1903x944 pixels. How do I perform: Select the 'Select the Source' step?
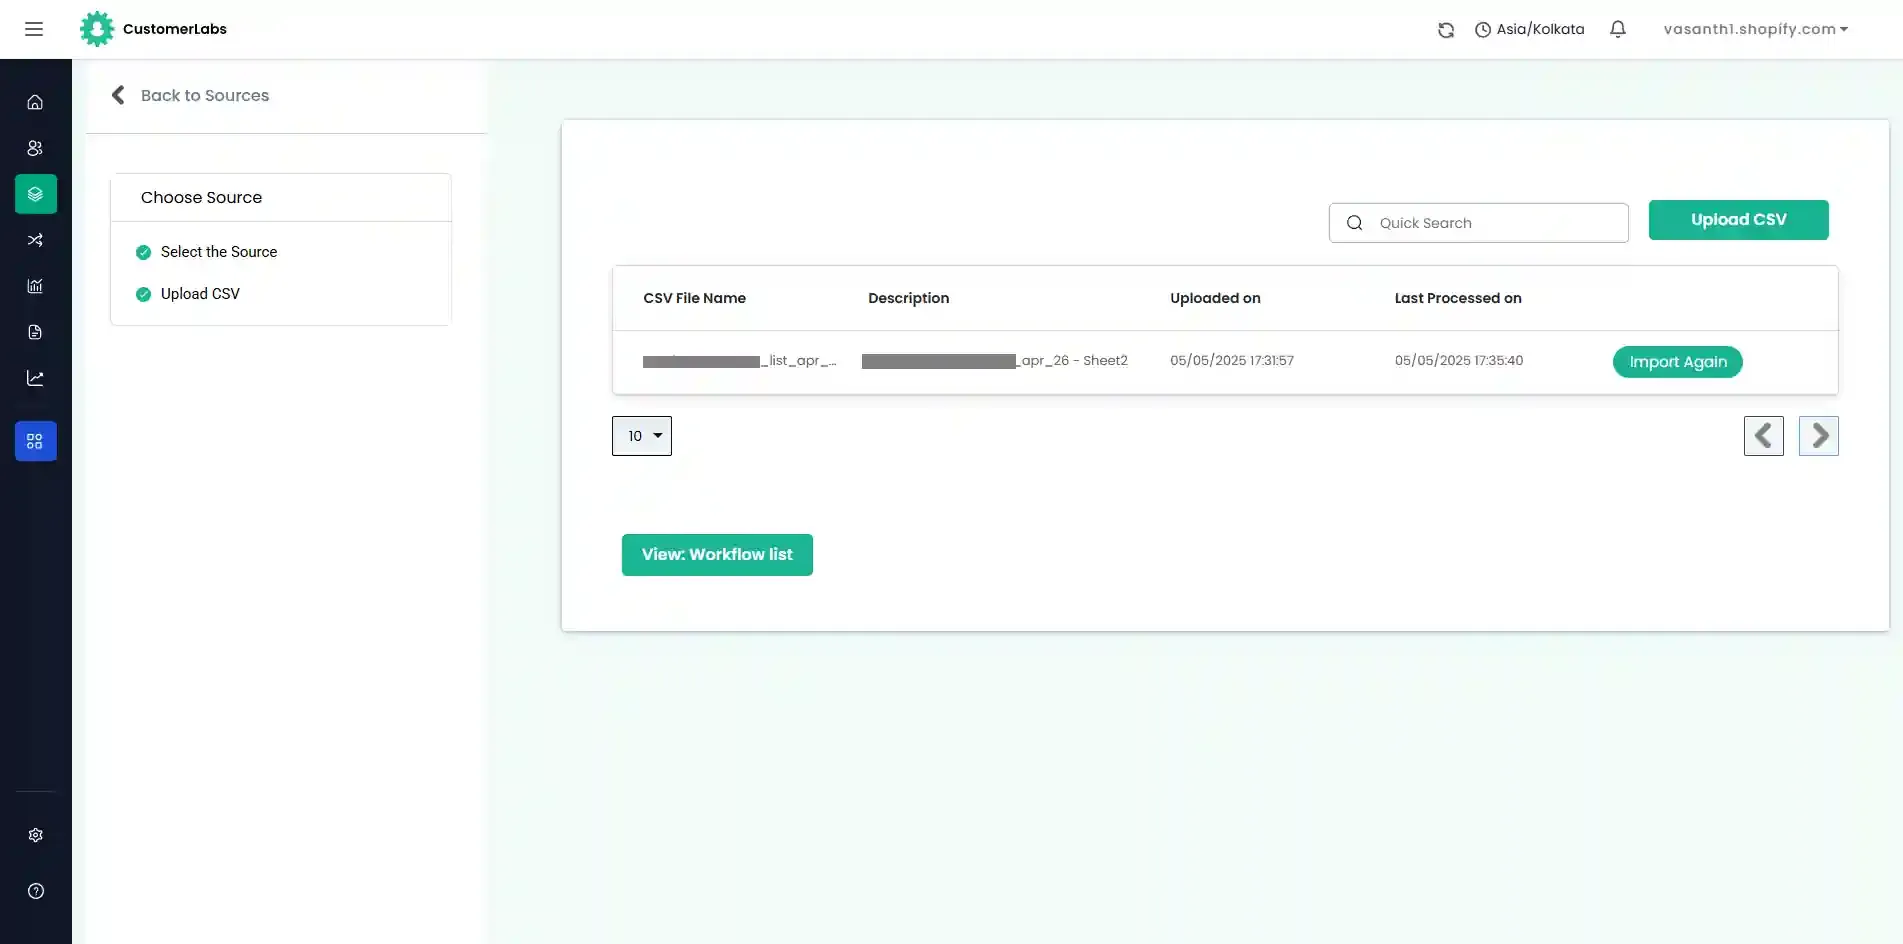click(x=219, y=252)
